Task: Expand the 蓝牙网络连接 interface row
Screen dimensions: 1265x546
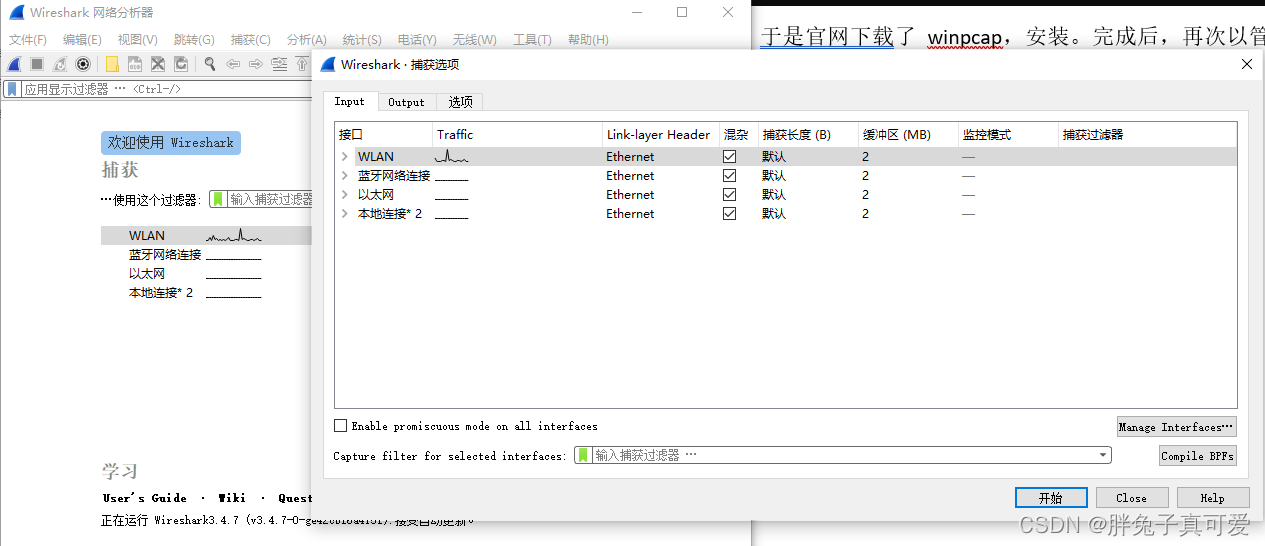Action: click(x=345, y=176)
